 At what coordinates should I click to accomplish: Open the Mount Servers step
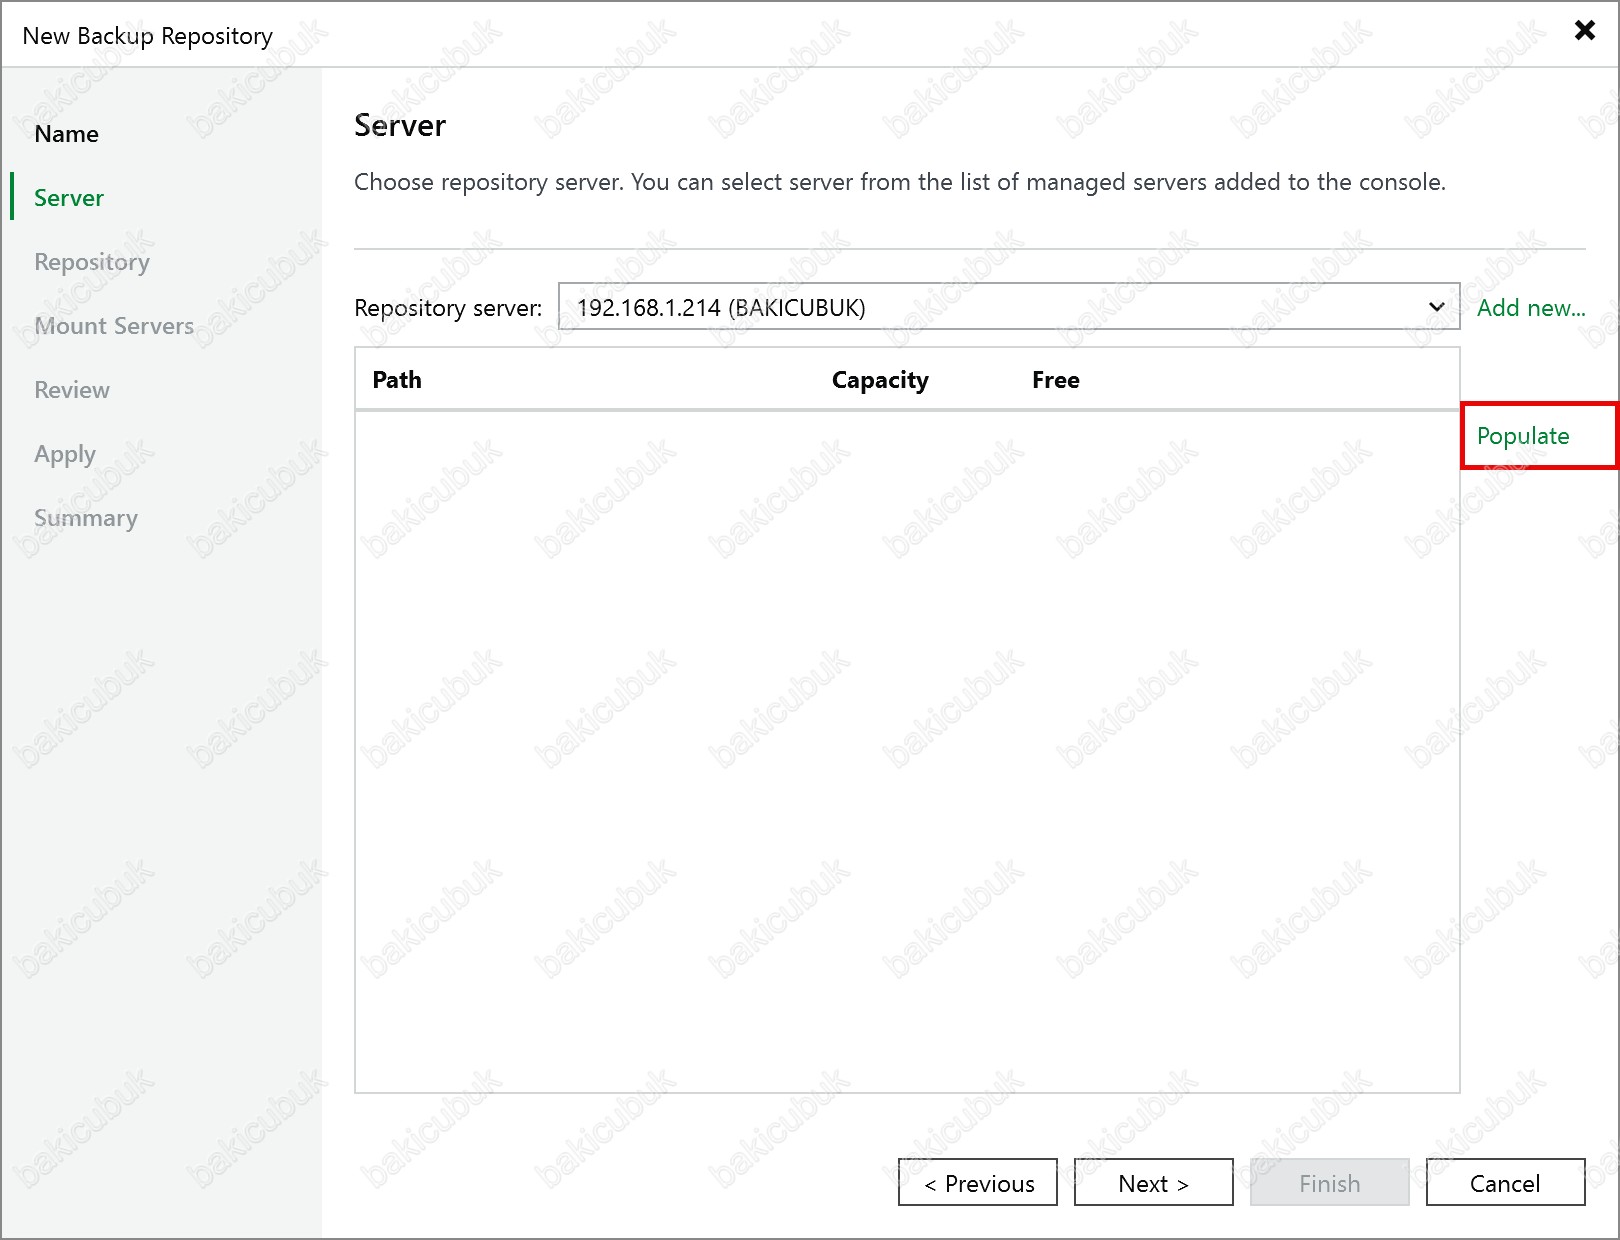tap(114, 326)
